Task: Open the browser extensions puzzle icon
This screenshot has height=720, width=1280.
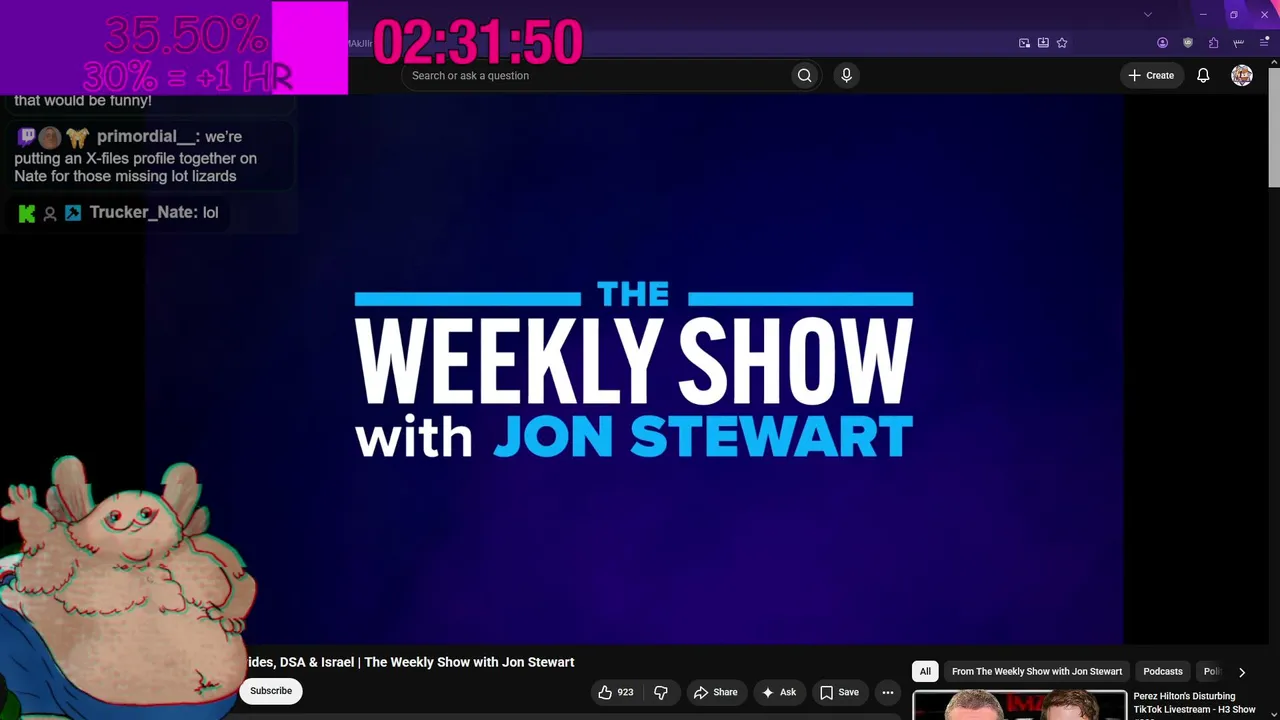Action: coord(1213,43)
